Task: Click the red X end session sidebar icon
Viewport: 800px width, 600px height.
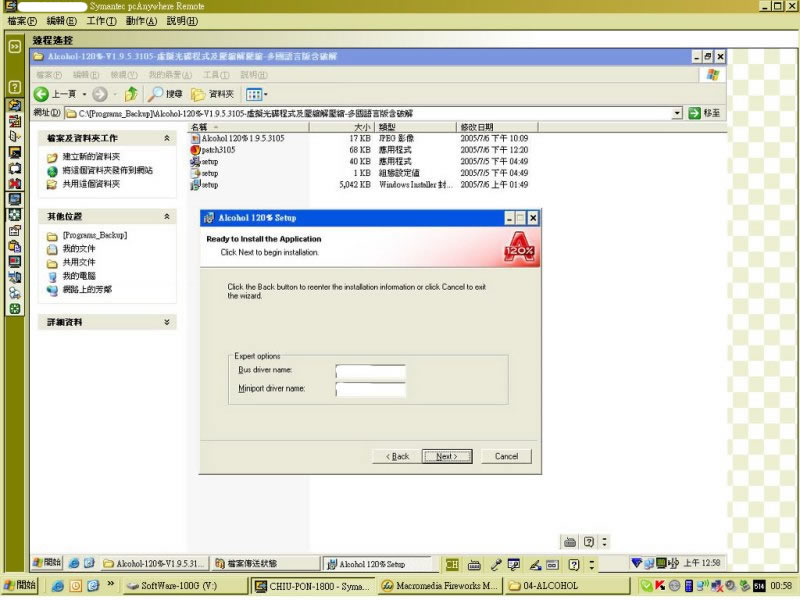Action: (15, 183)
